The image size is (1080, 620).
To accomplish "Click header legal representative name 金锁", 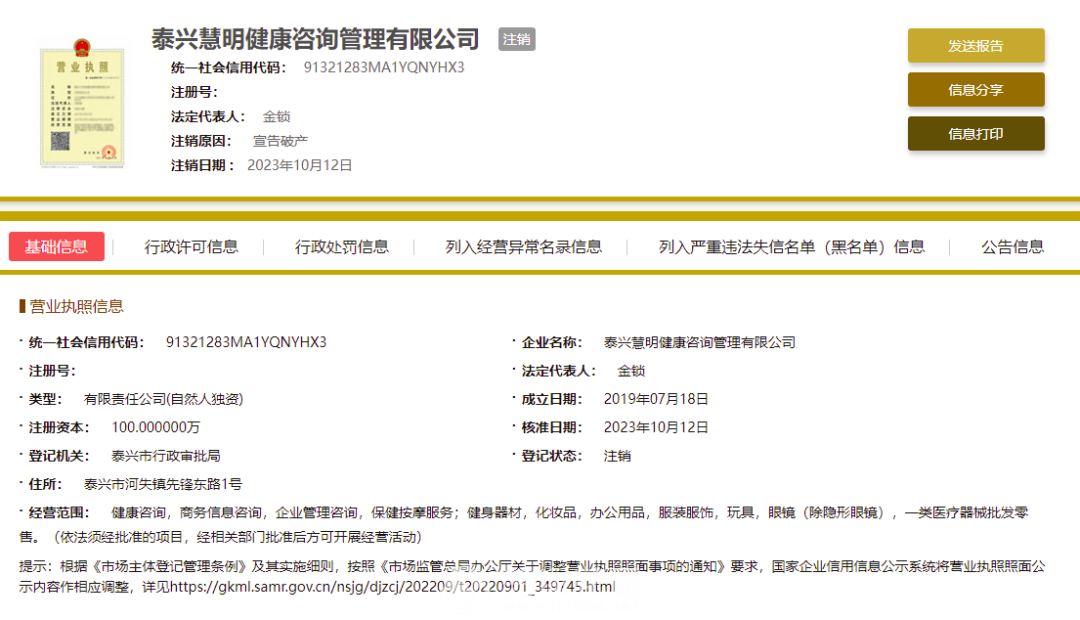I will (x=276, y=116).
